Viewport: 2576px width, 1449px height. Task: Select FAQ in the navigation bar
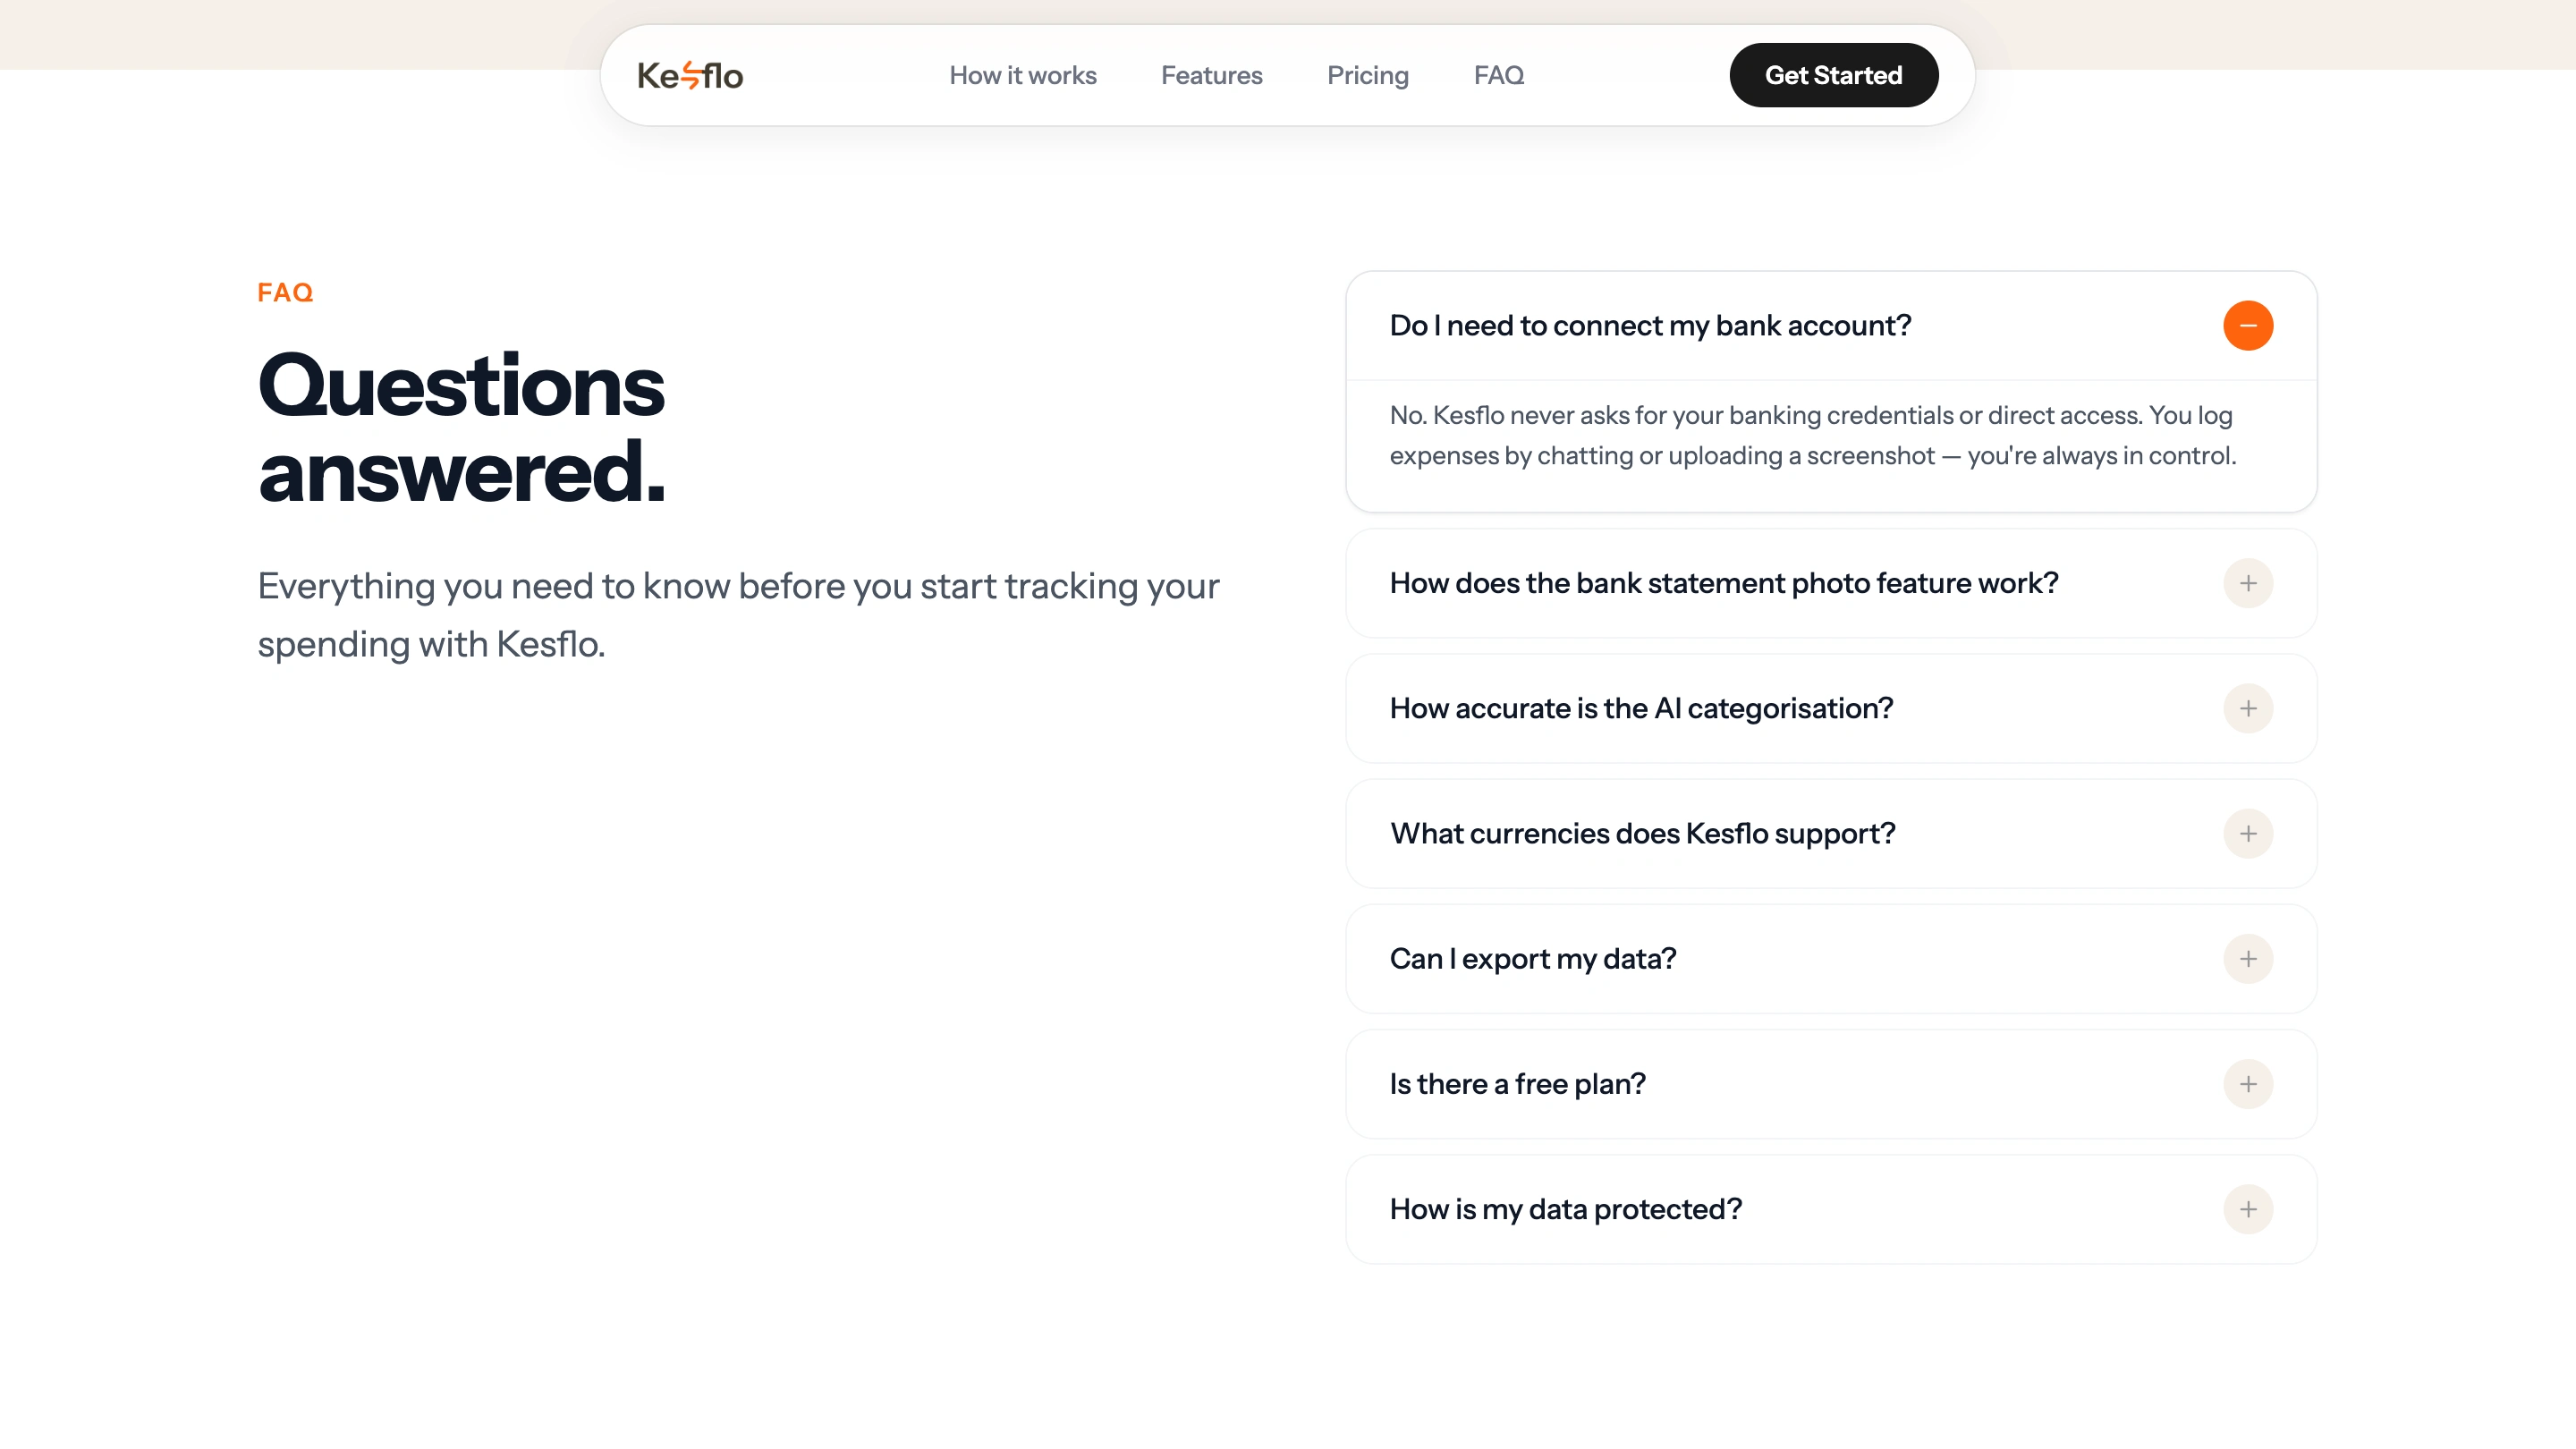(x=1498, y=75)
